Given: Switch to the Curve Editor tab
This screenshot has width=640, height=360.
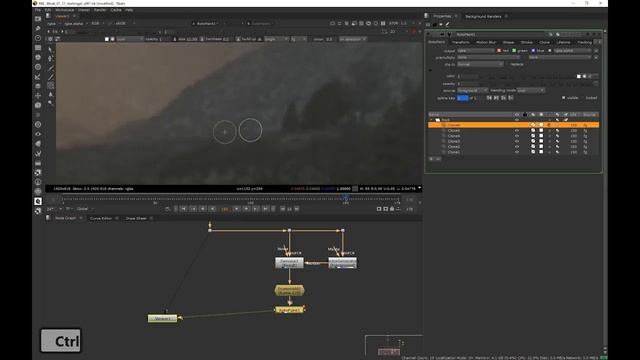Looking at the screenshot, I should tap(101, 218).
